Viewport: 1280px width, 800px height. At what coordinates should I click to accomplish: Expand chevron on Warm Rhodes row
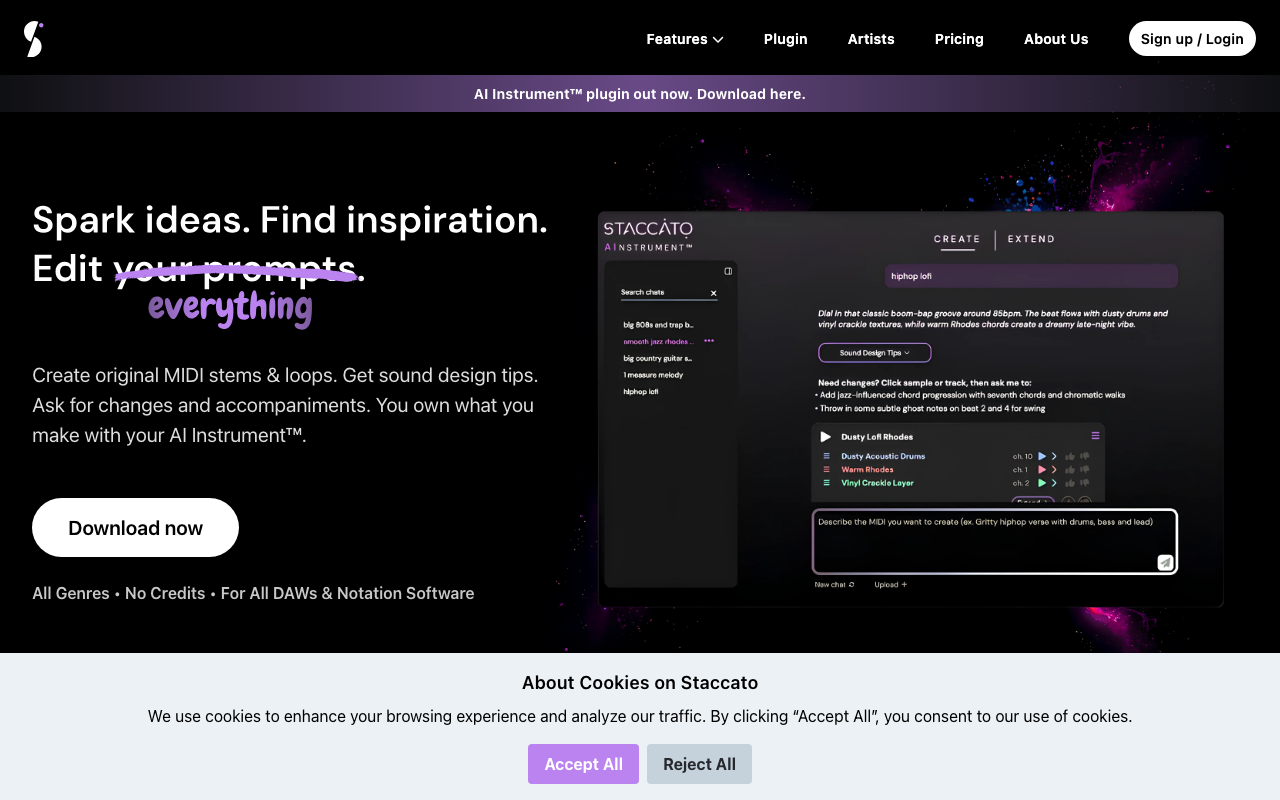1054,470
